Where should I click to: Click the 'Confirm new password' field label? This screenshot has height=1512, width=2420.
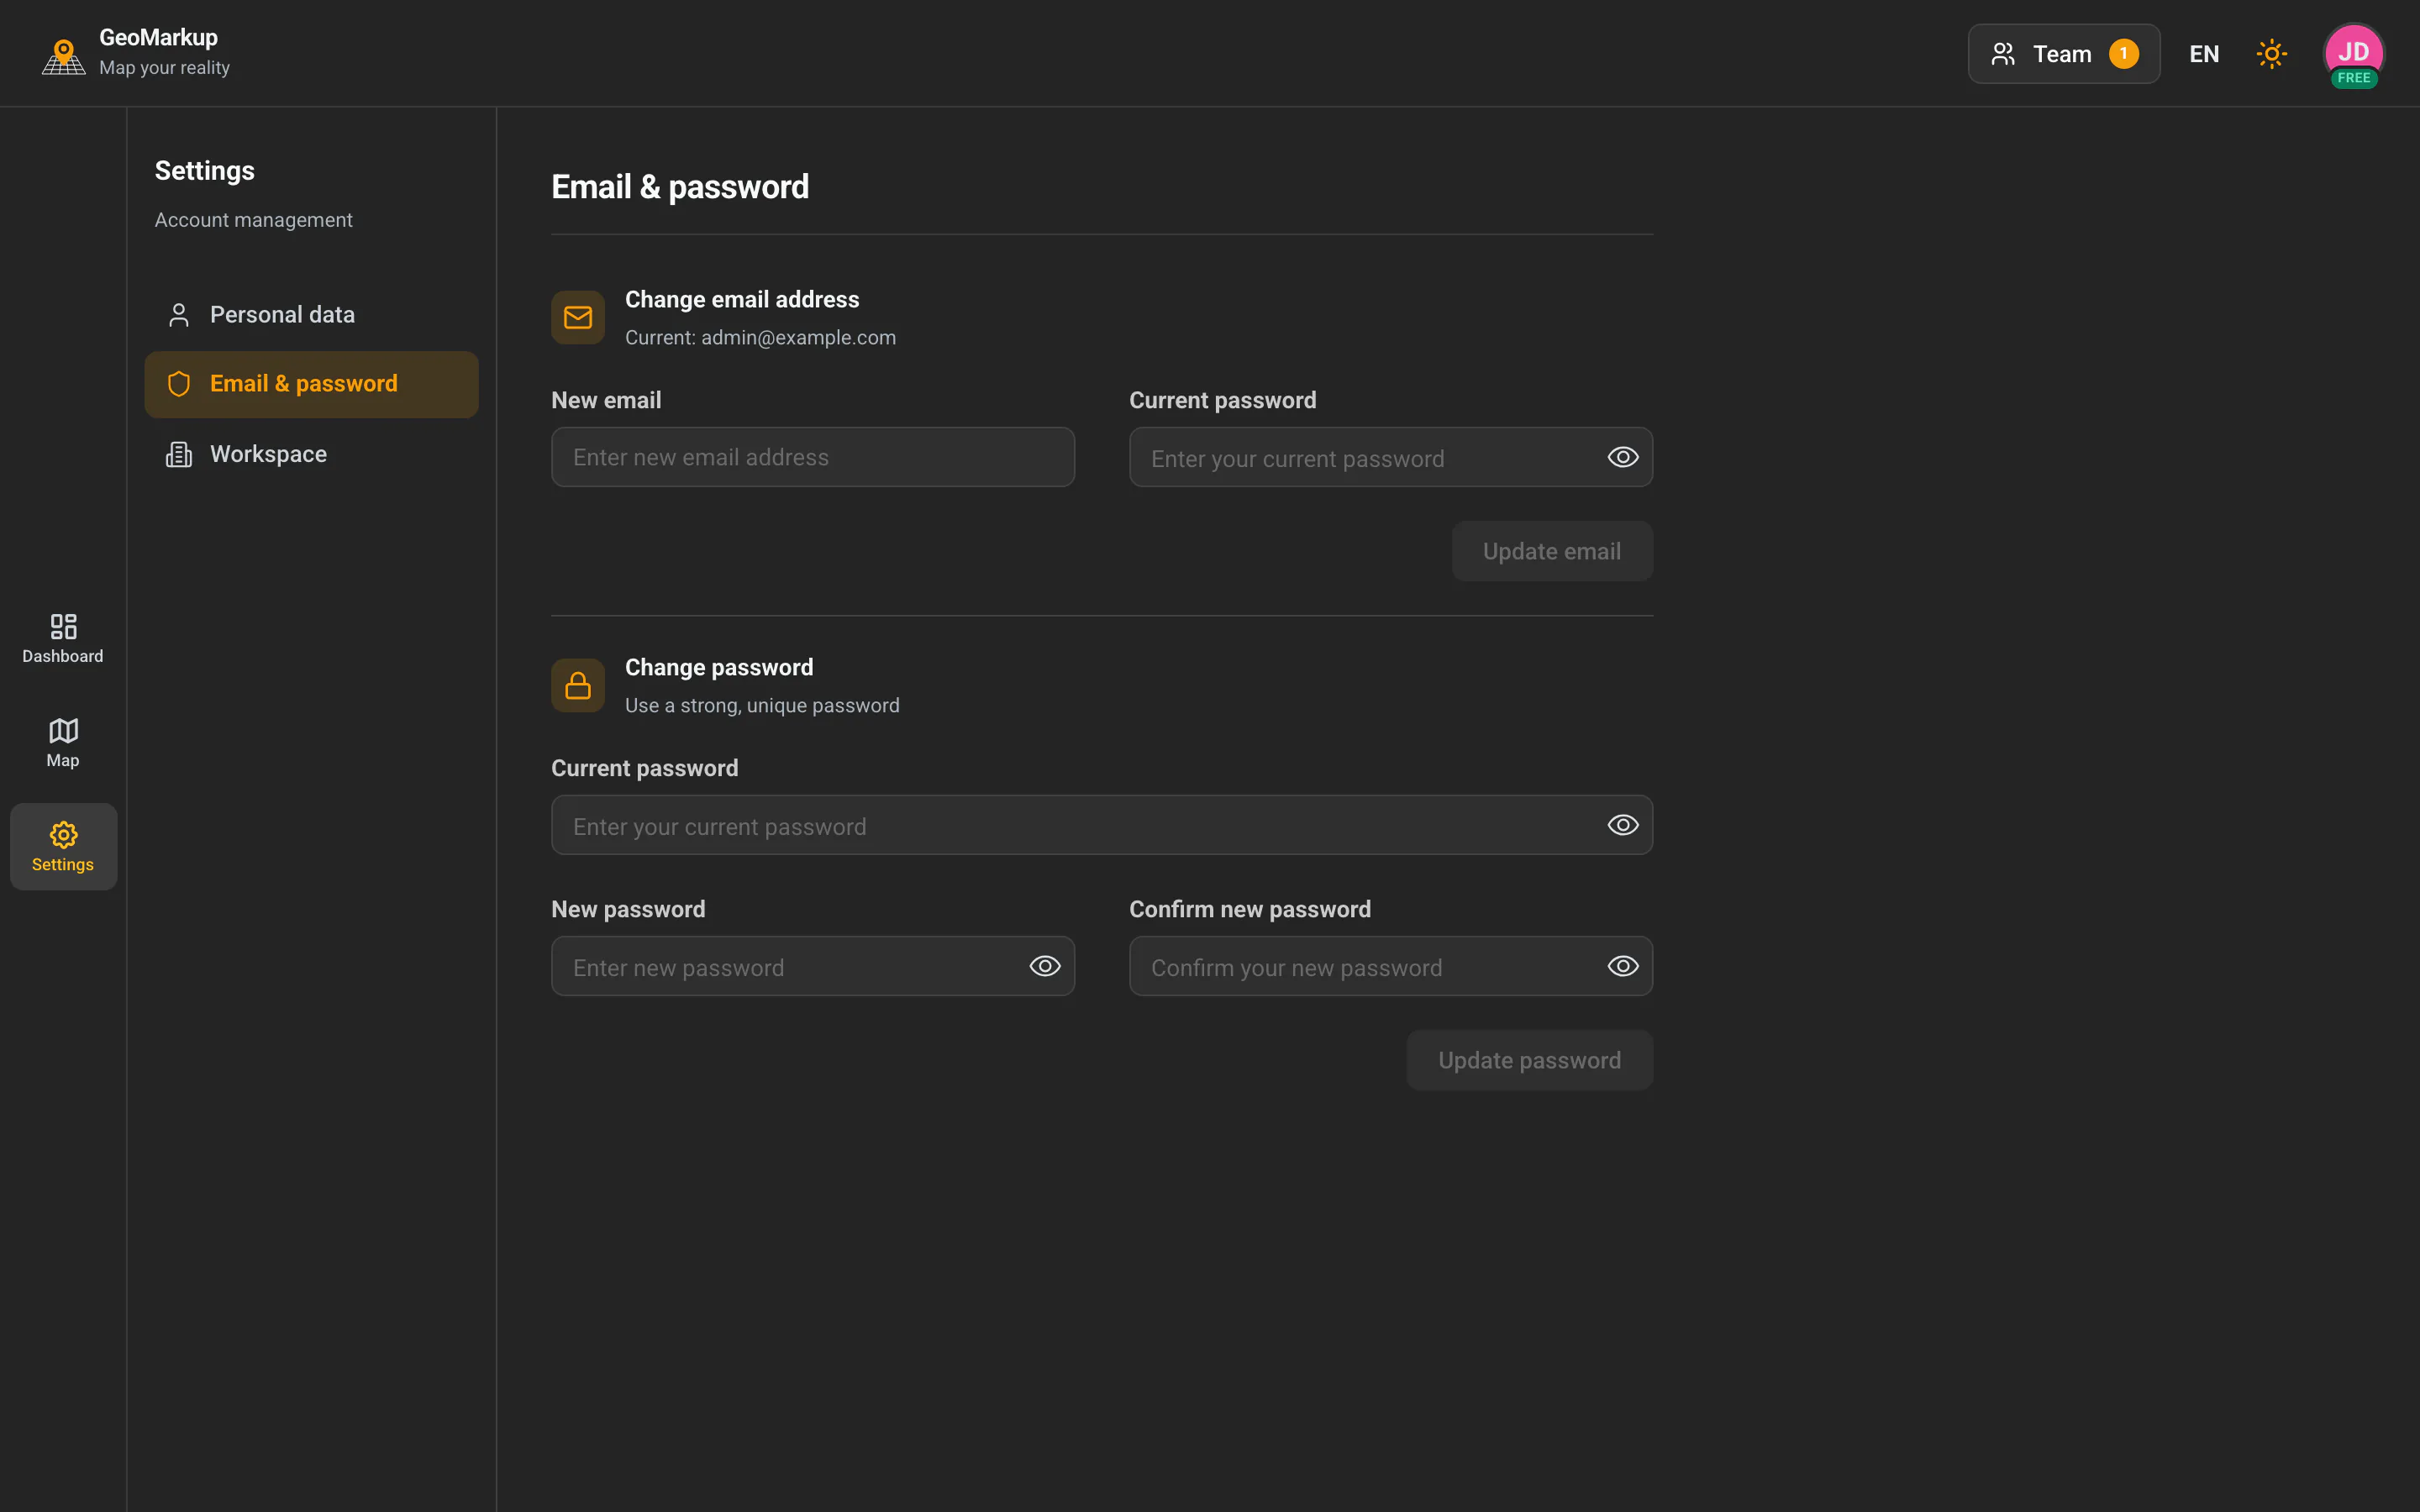[x=1250, y=909]
